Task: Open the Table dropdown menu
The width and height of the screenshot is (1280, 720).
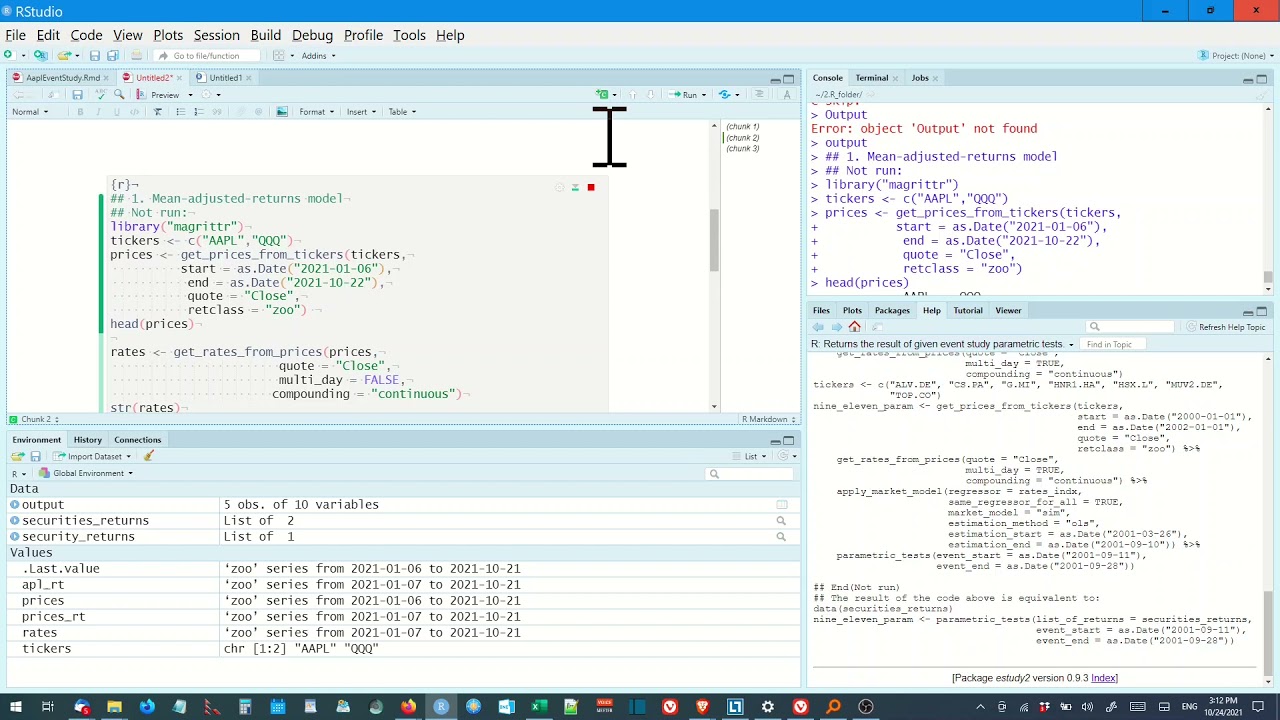Action: click(402, 112)
